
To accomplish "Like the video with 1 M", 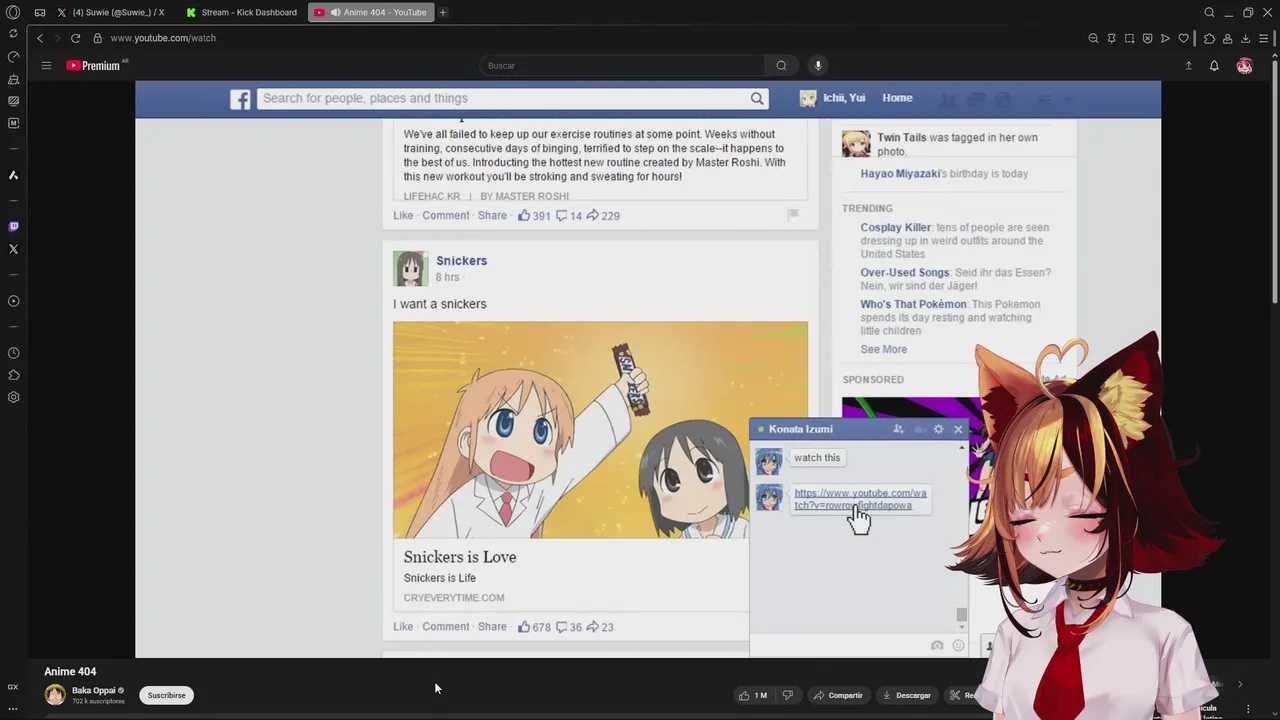I will pos(753,695).
